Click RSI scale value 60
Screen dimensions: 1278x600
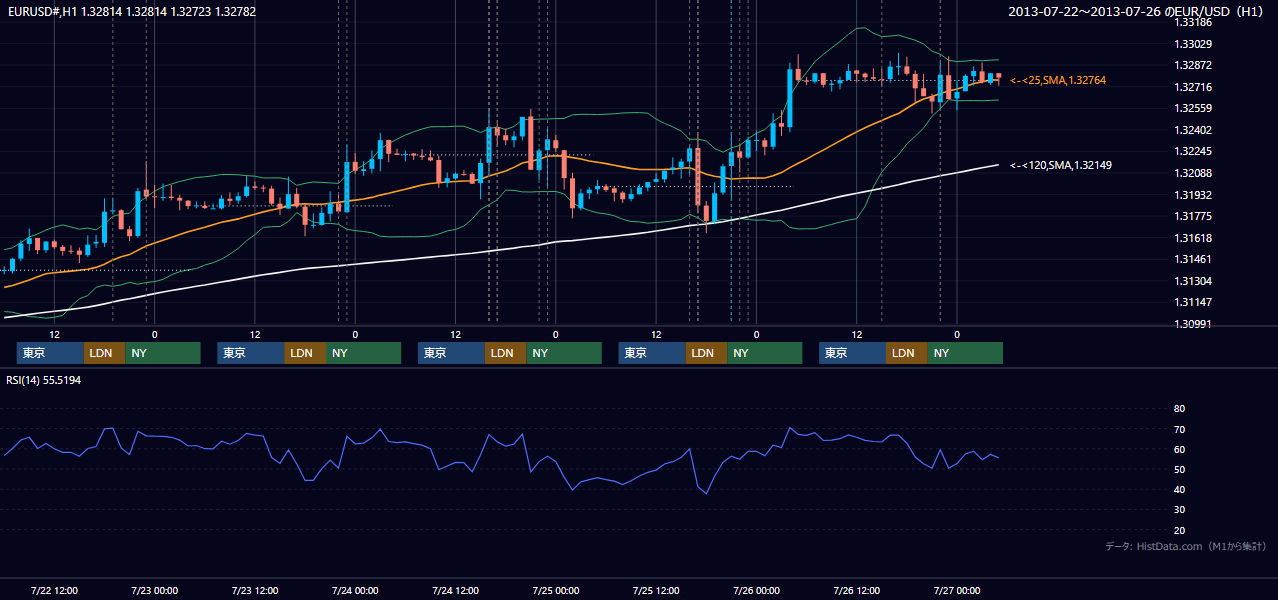[x=1179, y=449]
